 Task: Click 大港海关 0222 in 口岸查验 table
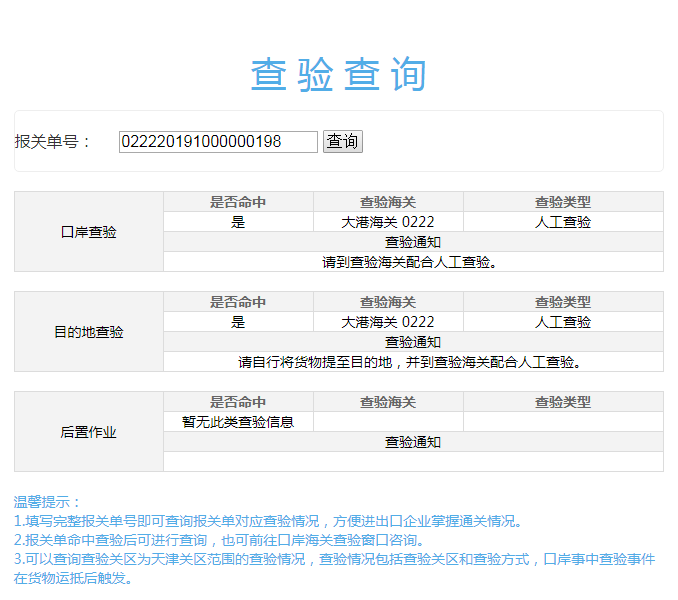(388, 222)
